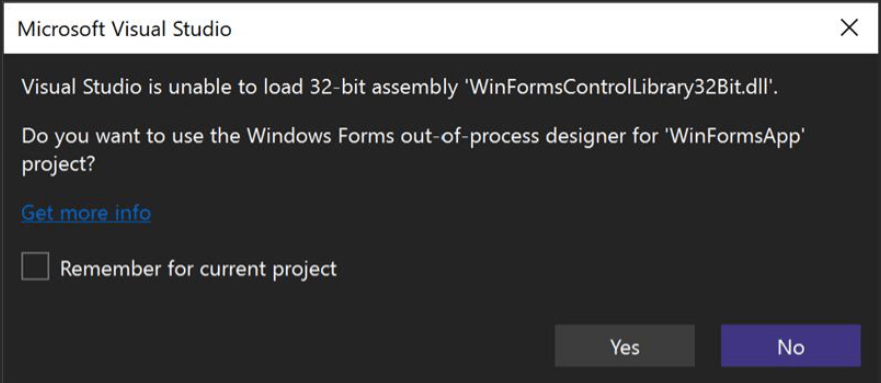Choose No to decline out-of-process designer
The height and width of the screenshot is (383, 881).
pos(791,346)
